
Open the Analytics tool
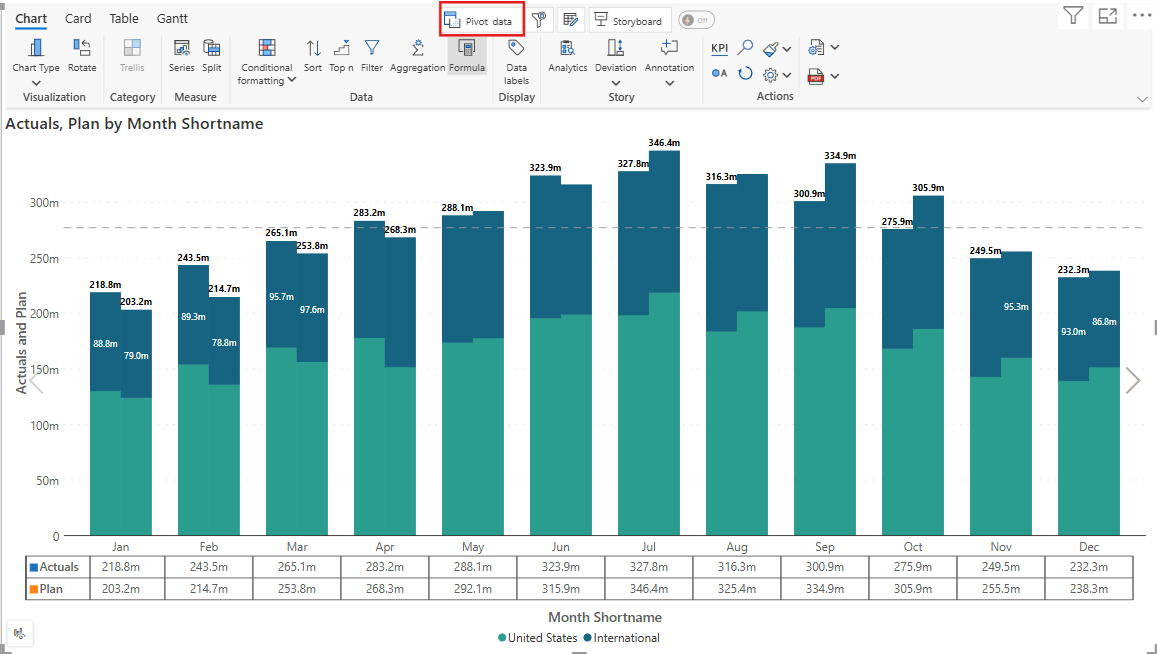point(567,49)
